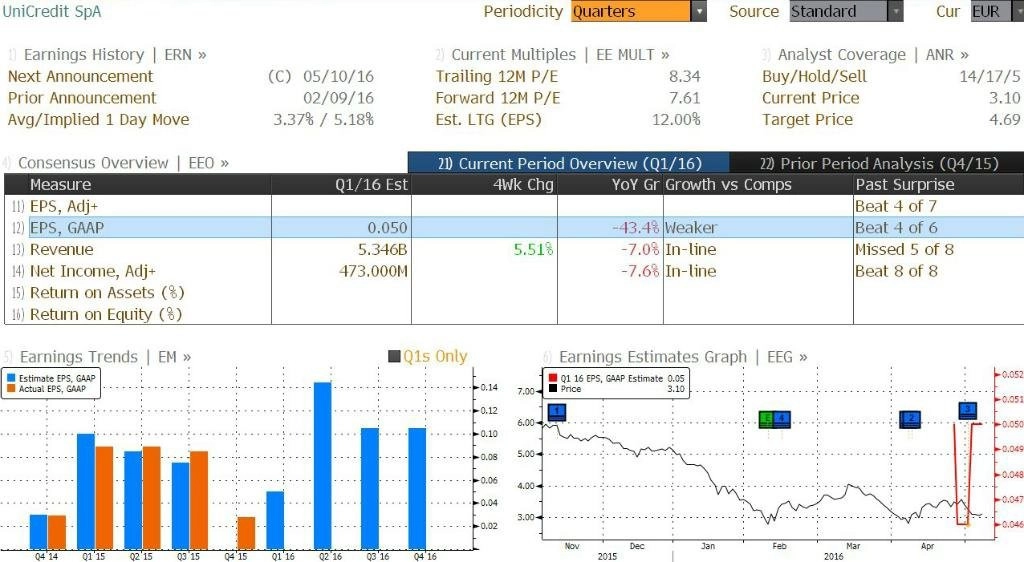This screenshot has height=562, width=1024.
Task: Select the EPS, GAAP measure row
Action: pos(514,228)
